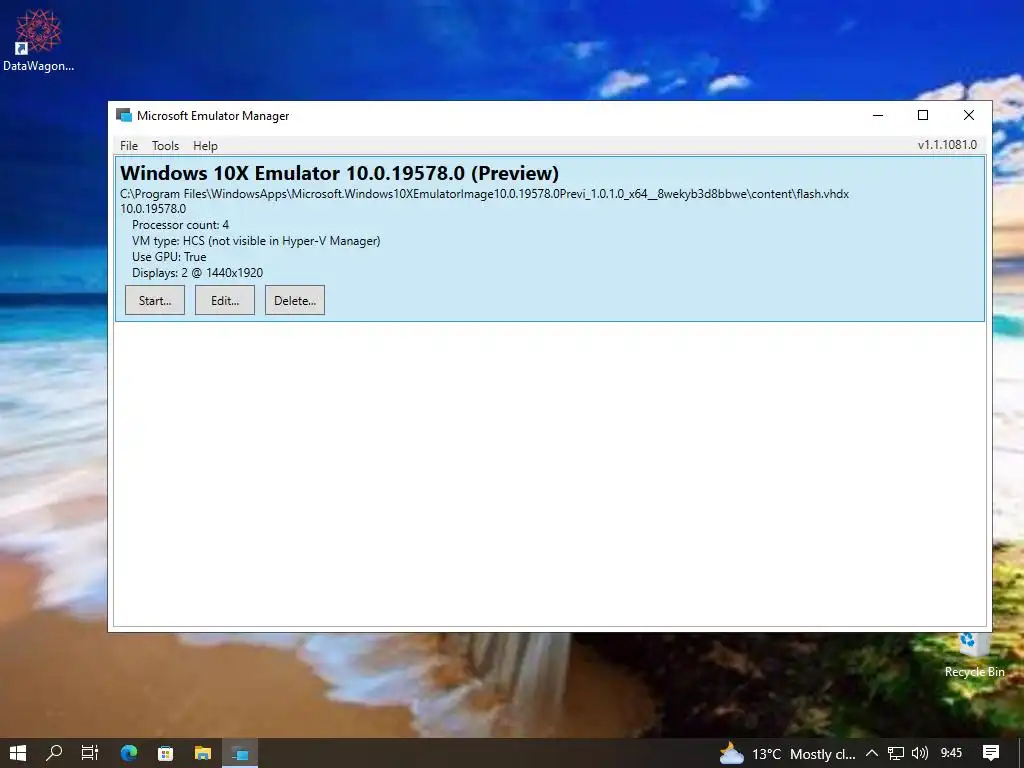Open the Windows Start menu

point(18,754)
